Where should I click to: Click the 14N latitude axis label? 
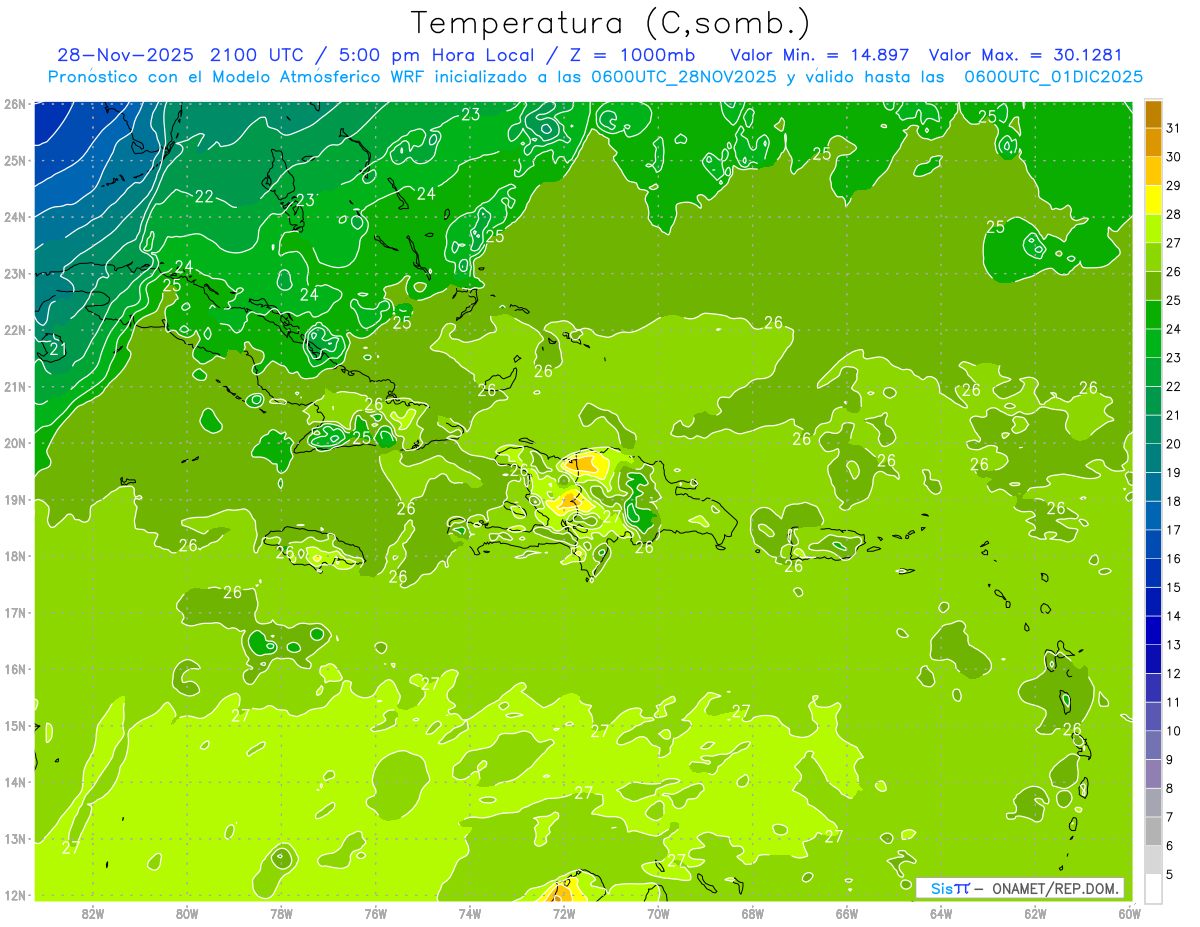click(14, 782)
